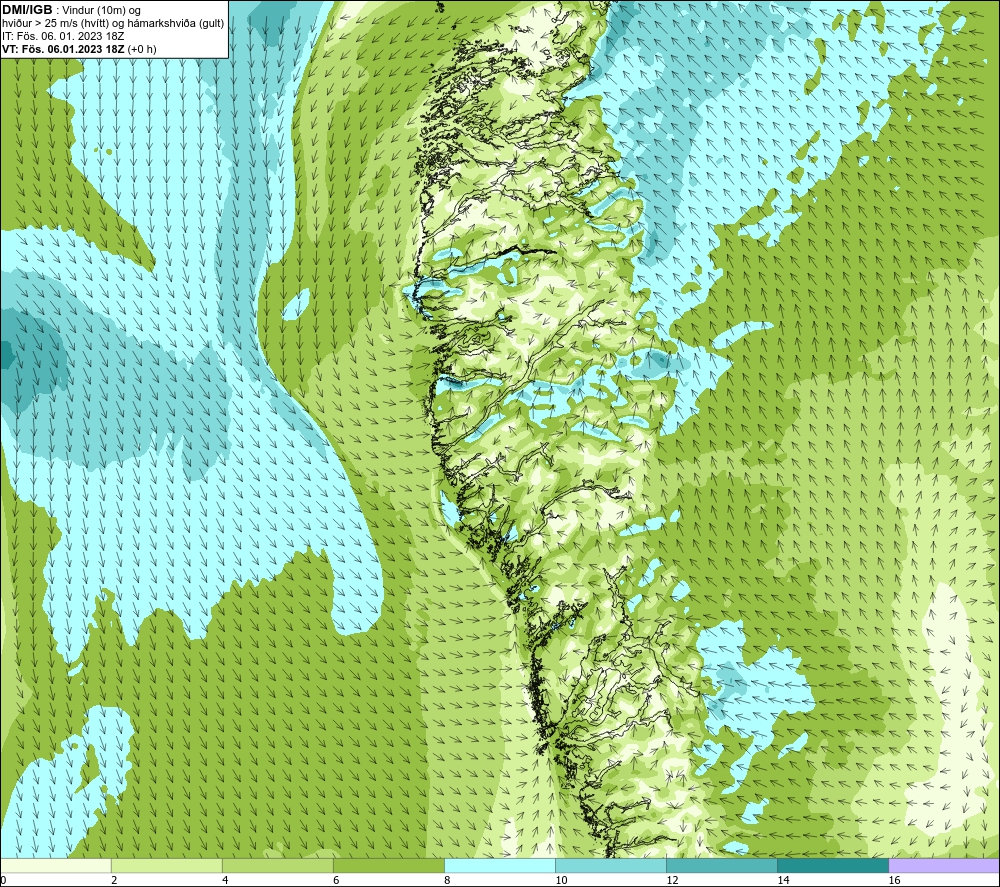Click the 0–2 m/s pale color swatch
1000x887 pixels.
56,865
